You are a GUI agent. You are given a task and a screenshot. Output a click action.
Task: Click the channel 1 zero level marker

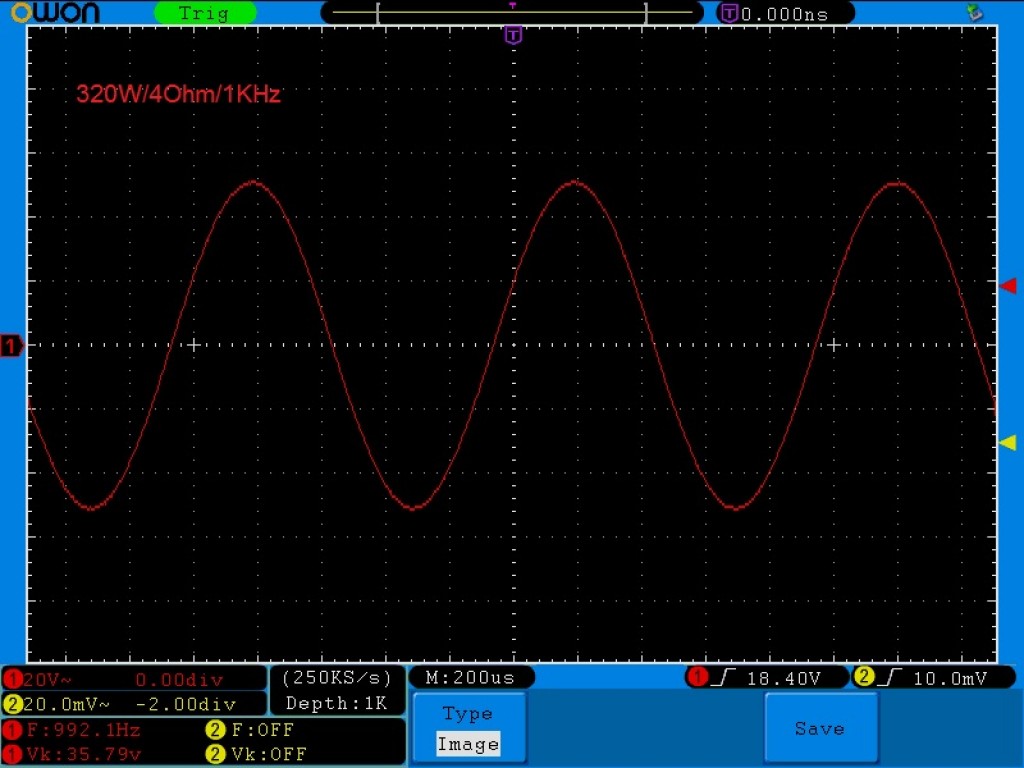(x=12, y=345)
